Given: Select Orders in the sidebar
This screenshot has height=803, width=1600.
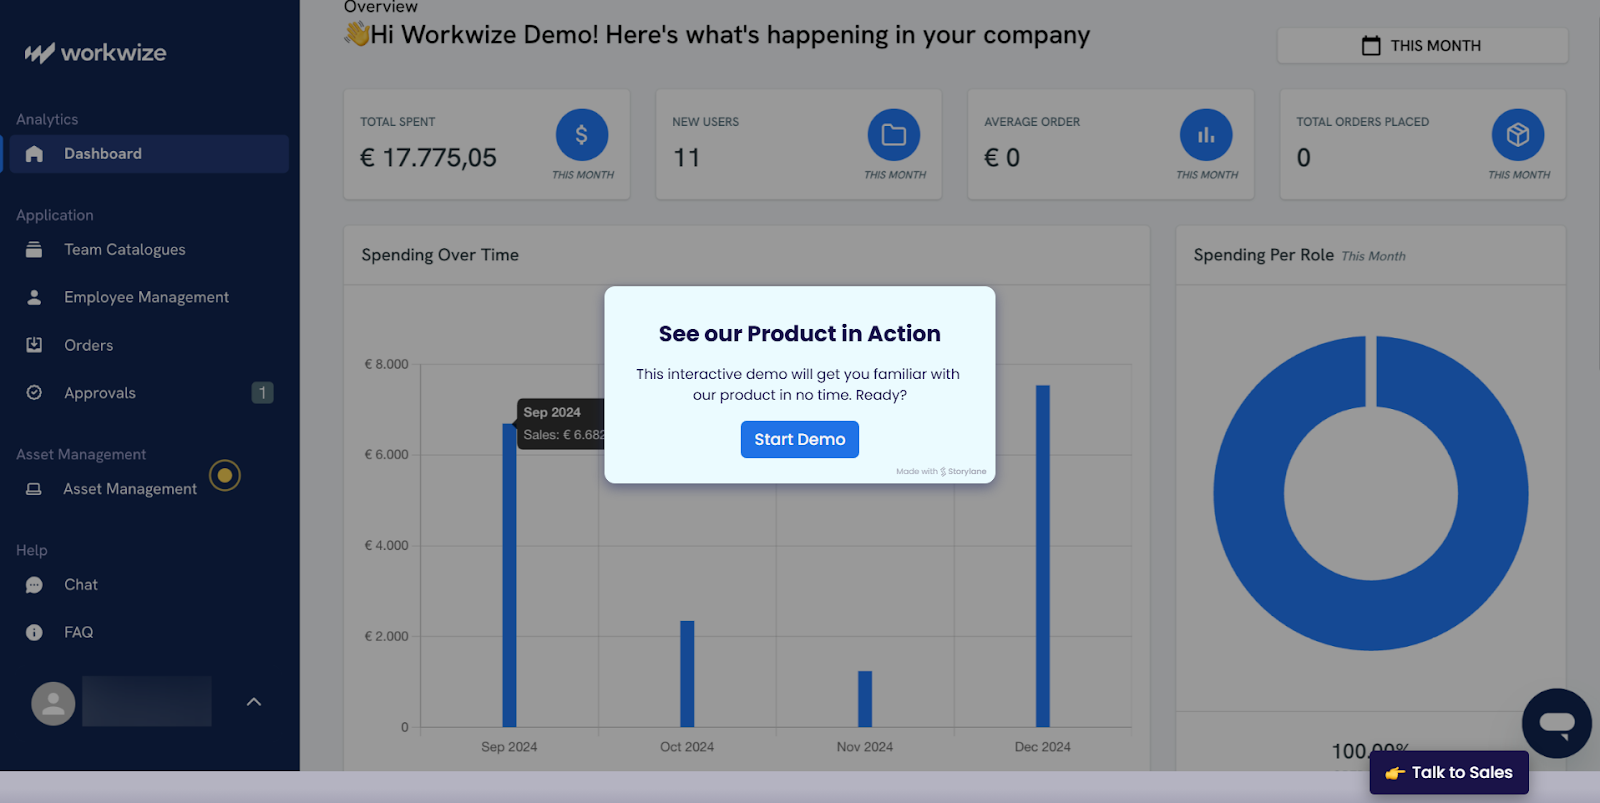Looking at the screenshot, I should click(x=88, y=346).
